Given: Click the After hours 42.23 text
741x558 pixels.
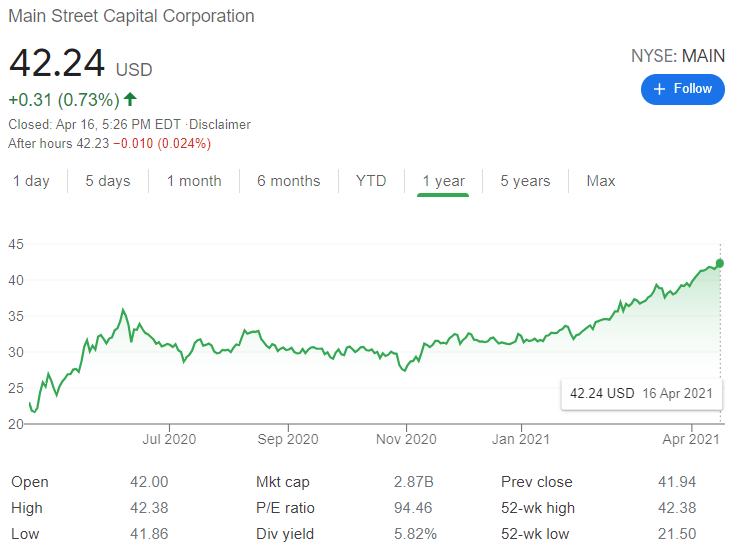Looking at the screenshot, I should click(x=59, y=143).
